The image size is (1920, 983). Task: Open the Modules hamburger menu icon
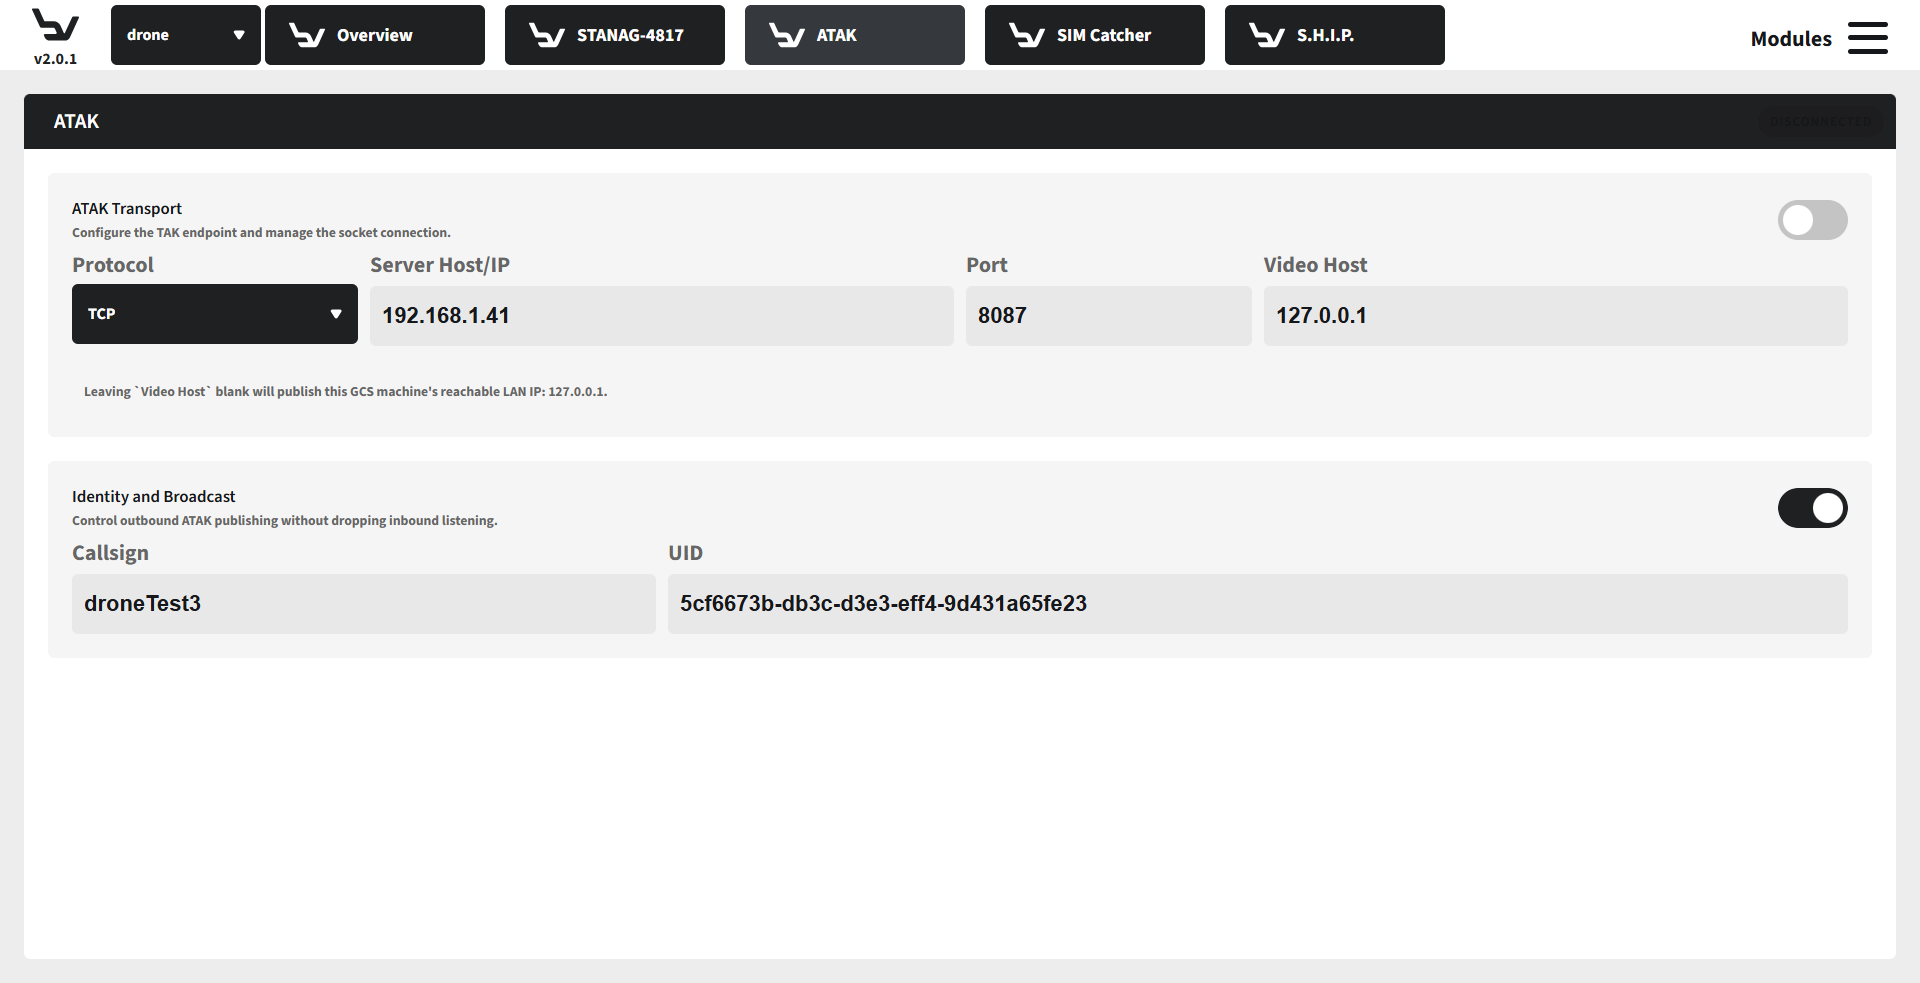[x=1867, y=38]
